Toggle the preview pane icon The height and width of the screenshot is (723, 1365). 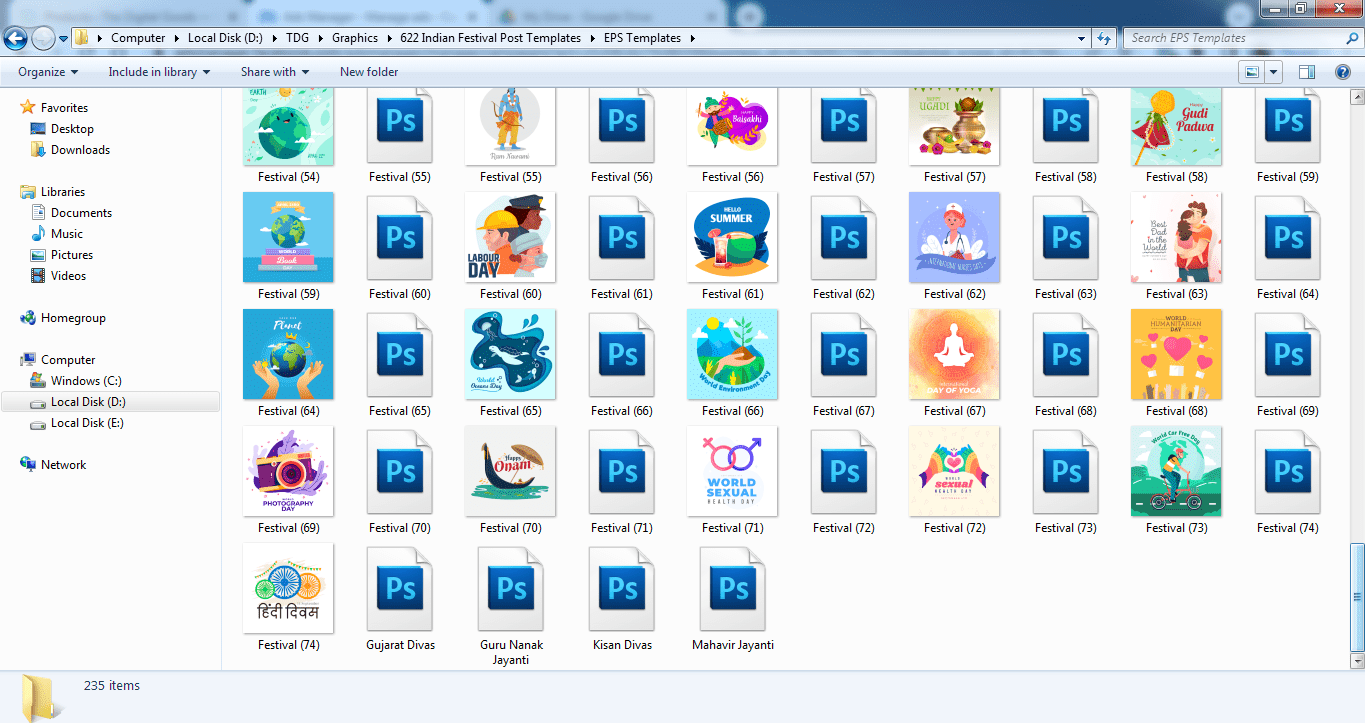click(1306, 72)
